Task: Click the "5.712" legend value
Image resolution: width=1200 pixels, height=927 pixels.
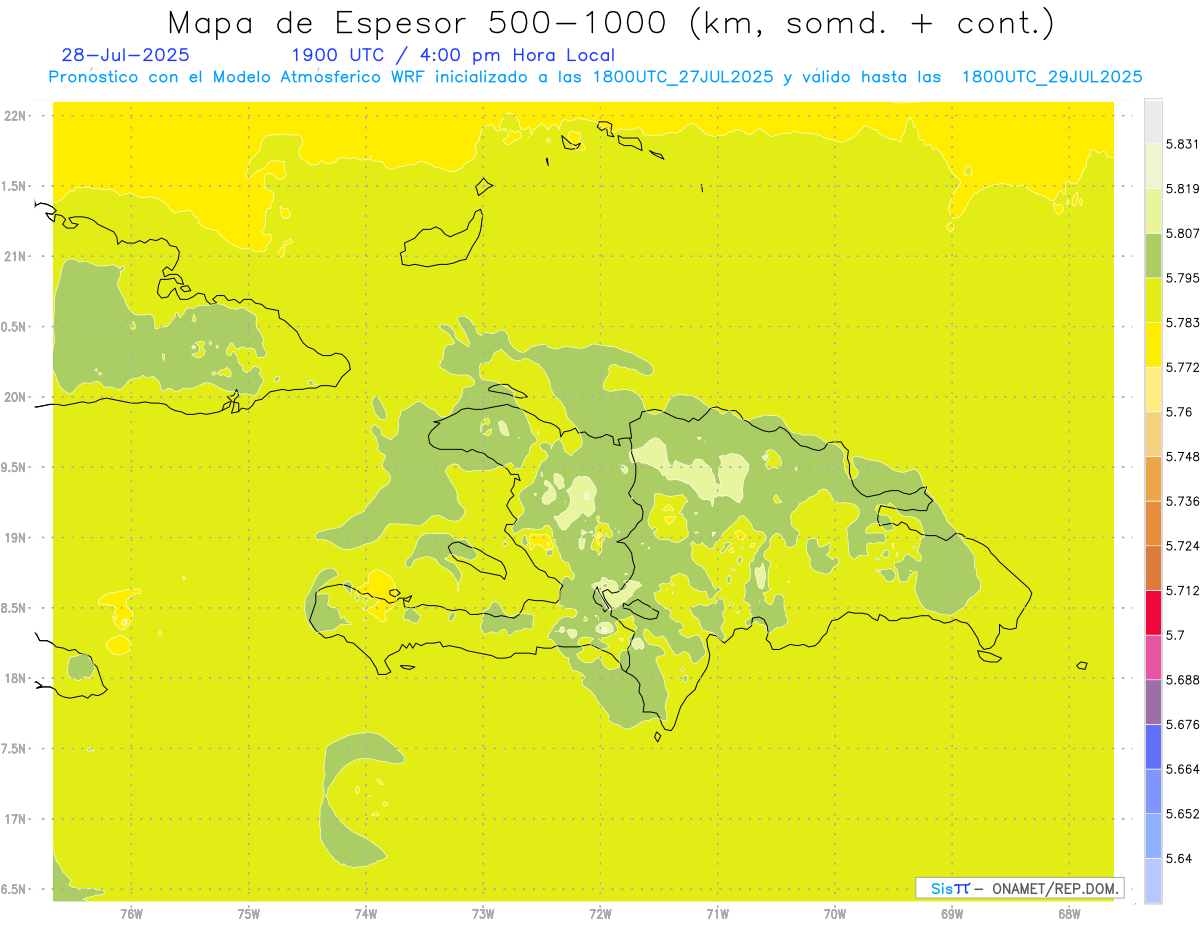Action: 1182,590
